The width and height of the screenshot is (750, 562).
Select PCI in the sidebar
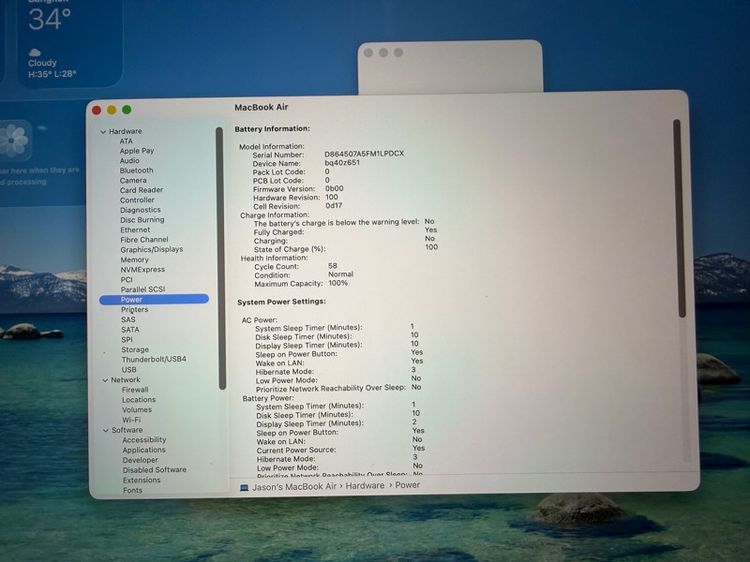click(x=127, y=280)
